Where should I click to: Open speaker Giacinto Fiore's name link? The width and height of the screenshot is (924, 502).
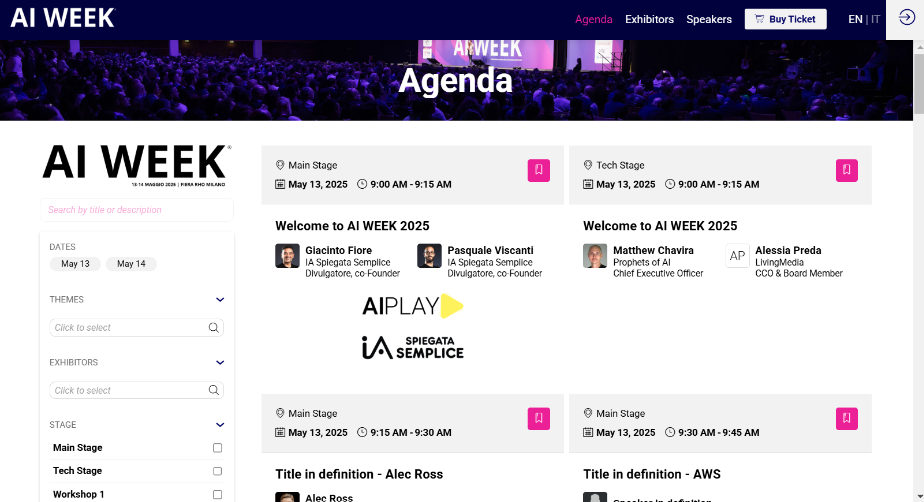[x=338, y=250]
